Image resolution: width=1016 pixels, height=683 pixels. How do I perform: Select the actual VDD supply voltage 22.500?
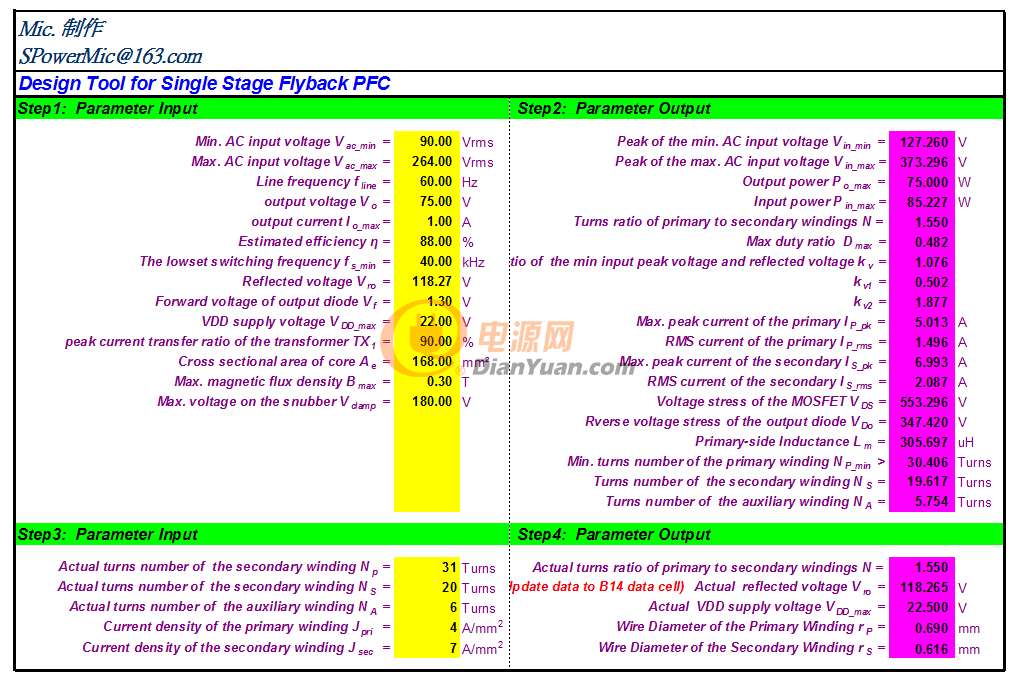pyautogui.click(x=921, y=608)
